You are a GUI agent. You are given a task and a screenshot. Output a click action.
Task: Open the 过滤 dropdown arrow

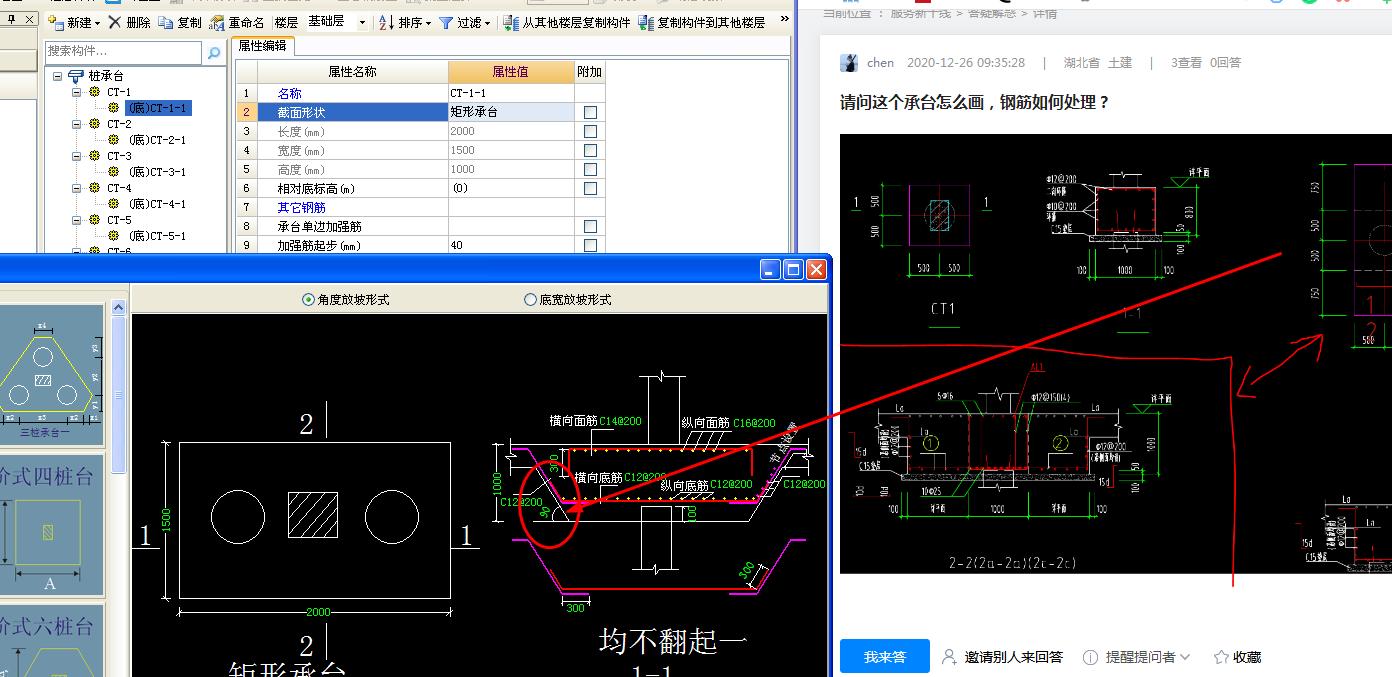488,22
